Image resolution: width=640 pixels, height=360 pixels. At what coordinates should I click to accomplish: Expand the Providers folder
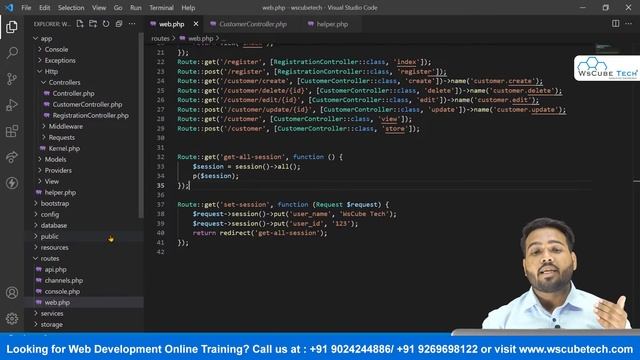pyautogui.click(x=58, y=171)
